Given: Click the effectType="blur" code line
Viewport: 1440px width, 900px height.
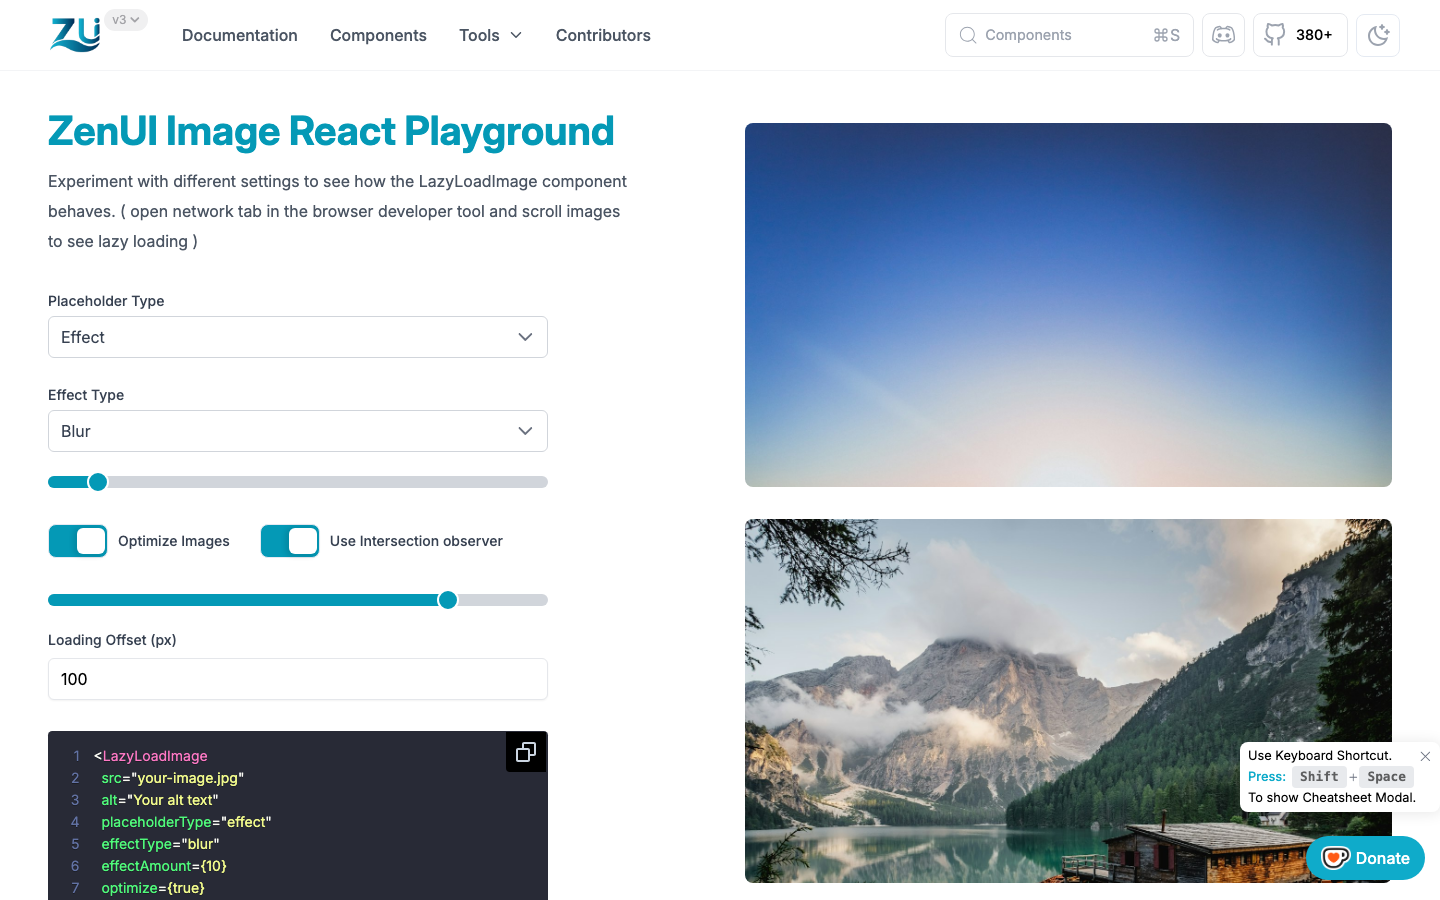Looking at the screenshot, I should click(x=160, y=844).
